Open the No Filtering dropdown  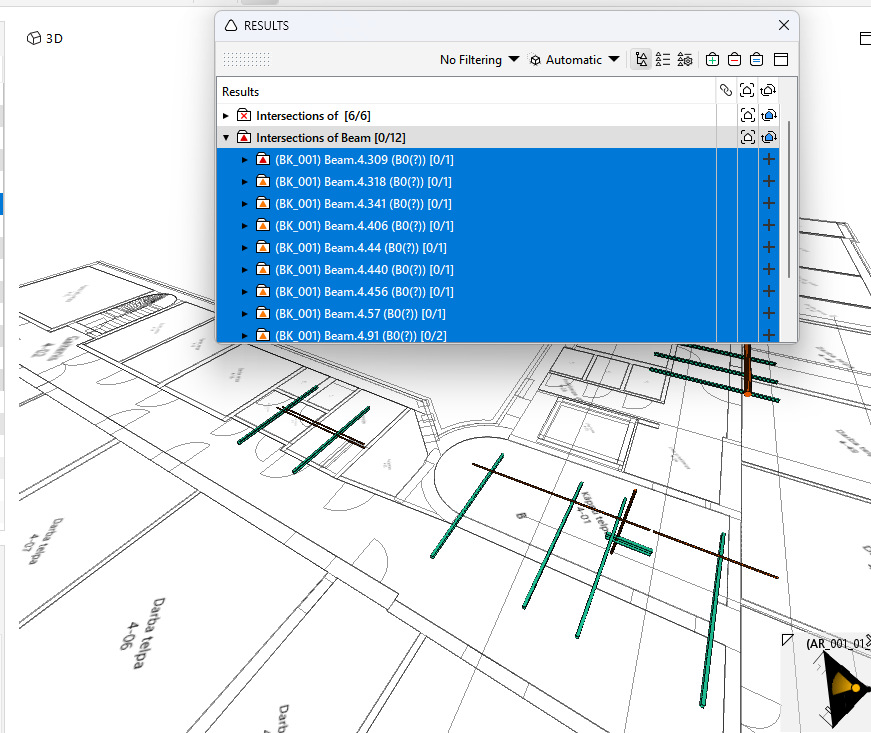point(479,59)
